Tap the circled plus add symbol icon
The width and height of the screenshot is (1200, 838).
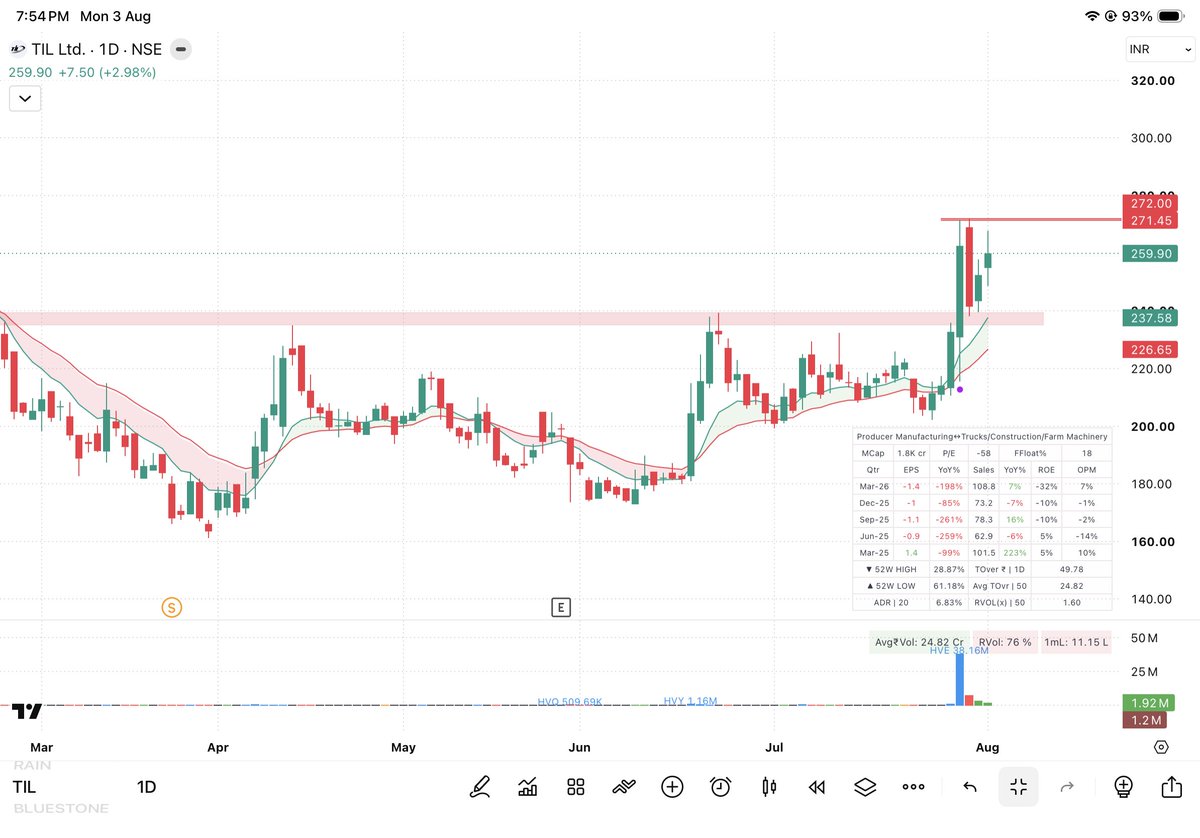pyautogui.click(x=672, y=787)
